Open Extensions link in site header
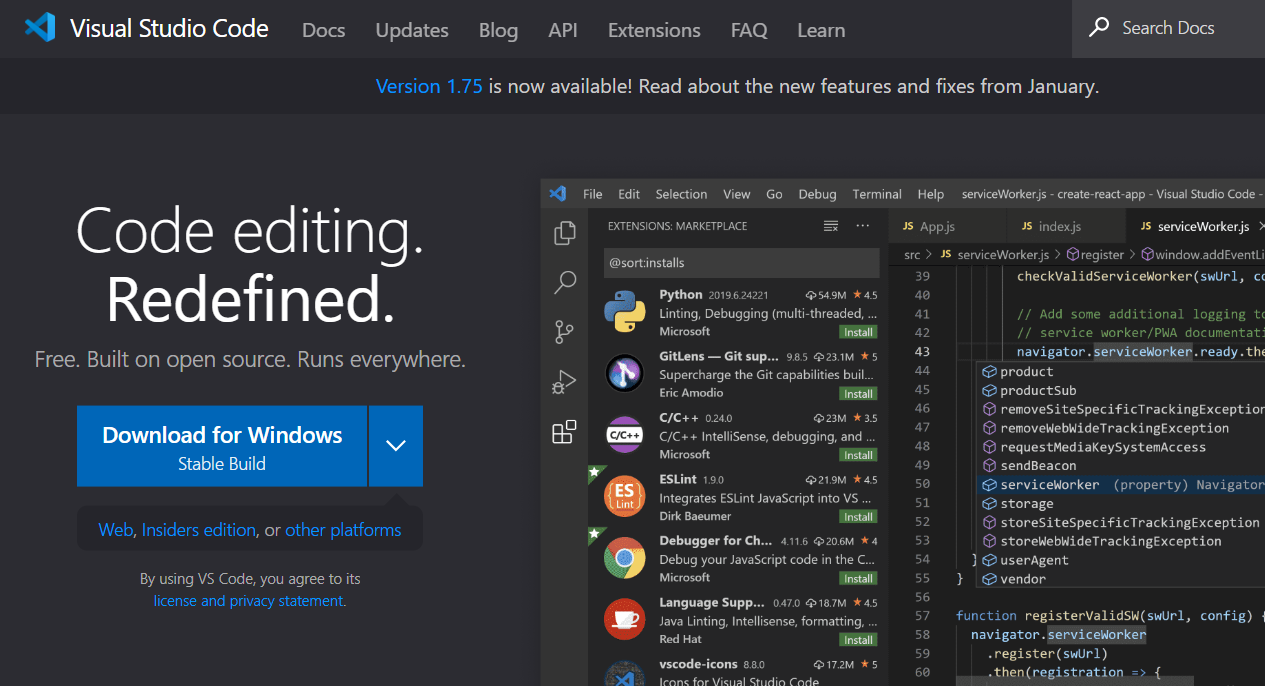 (654, 30)
